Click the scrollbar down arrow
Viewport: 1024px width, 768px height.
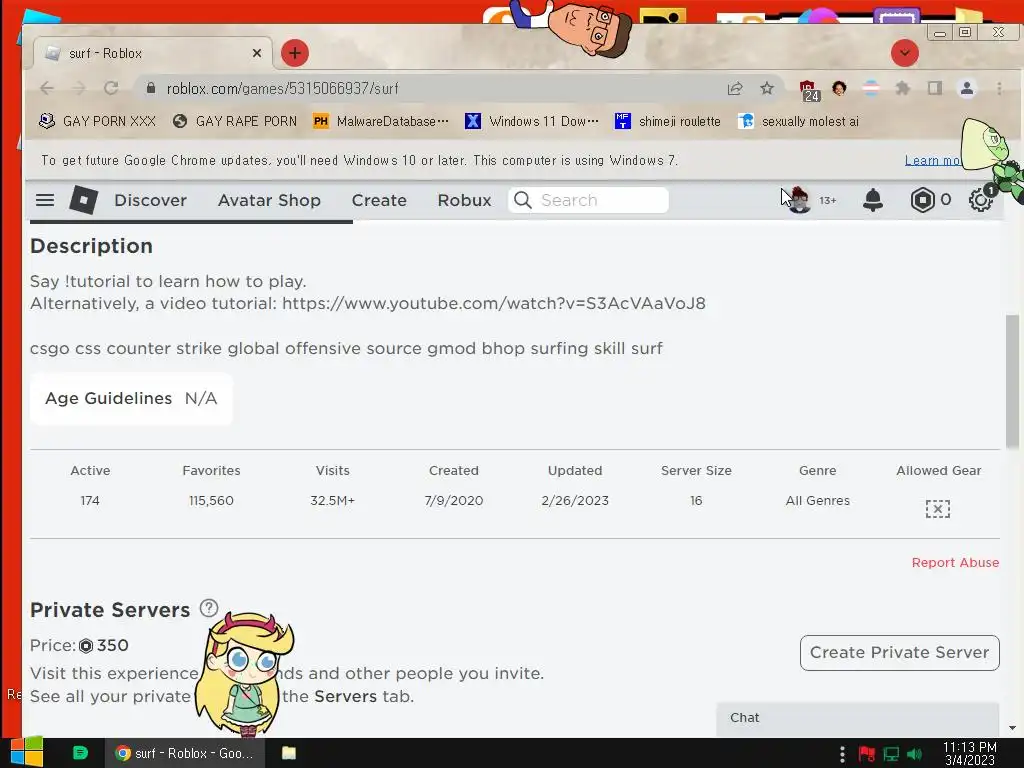[1012, 728]
